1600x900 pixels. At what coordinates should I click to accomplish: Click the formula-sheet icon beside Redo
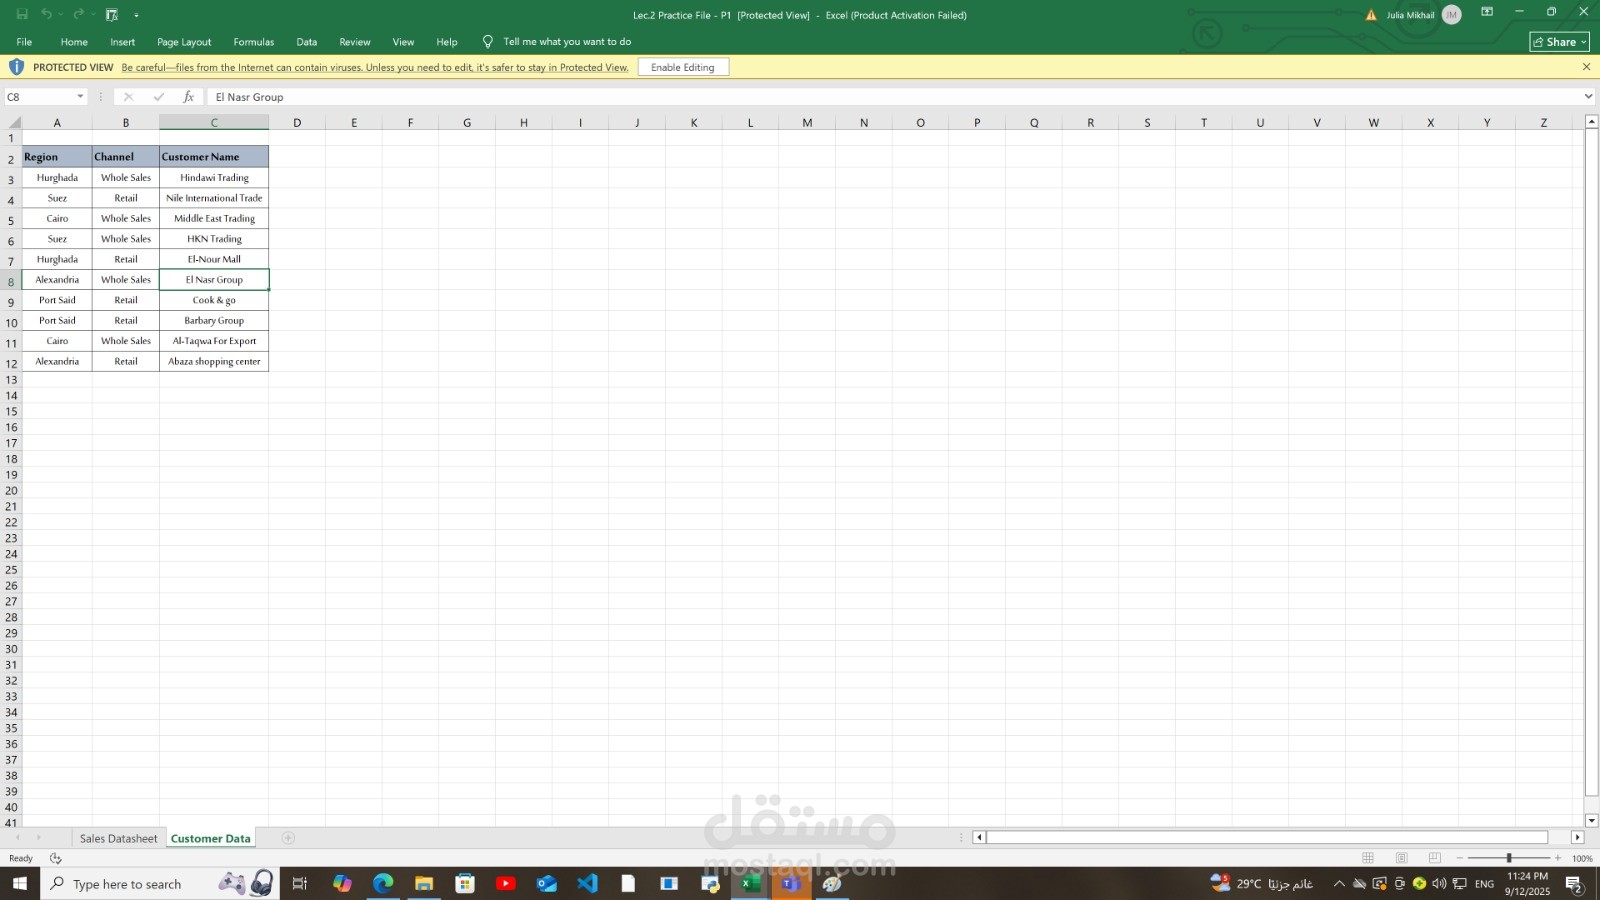point(112,15)
